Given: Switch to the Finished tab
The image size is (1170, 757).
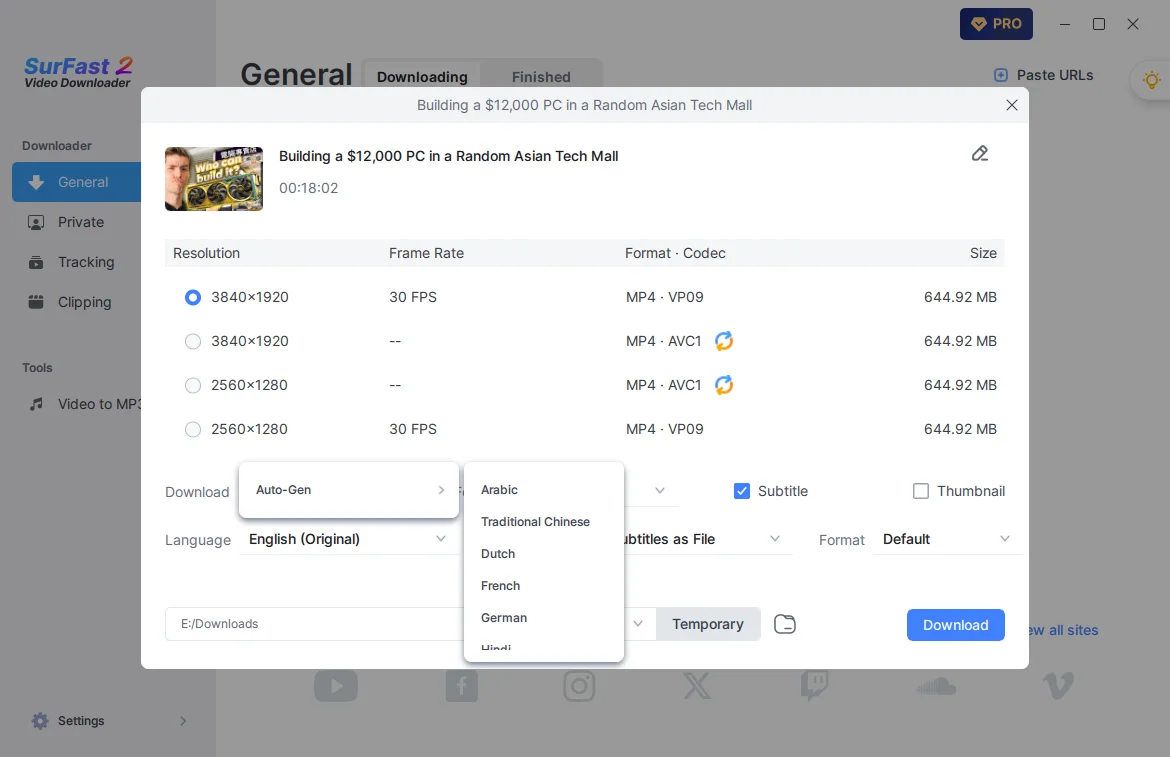Looking at the screenshot, I should [x=541, y=77].
